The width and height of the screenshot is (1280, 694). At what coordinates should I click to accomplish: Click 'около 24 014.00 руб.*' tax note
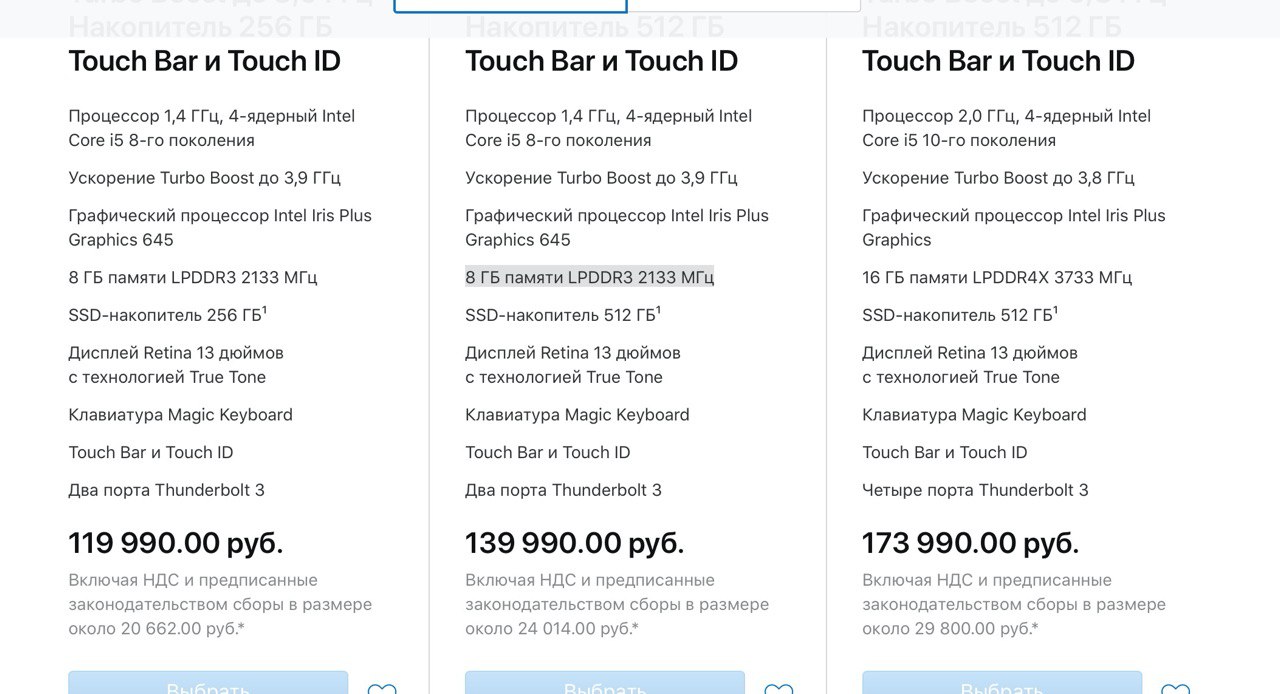tap(552, 628)
